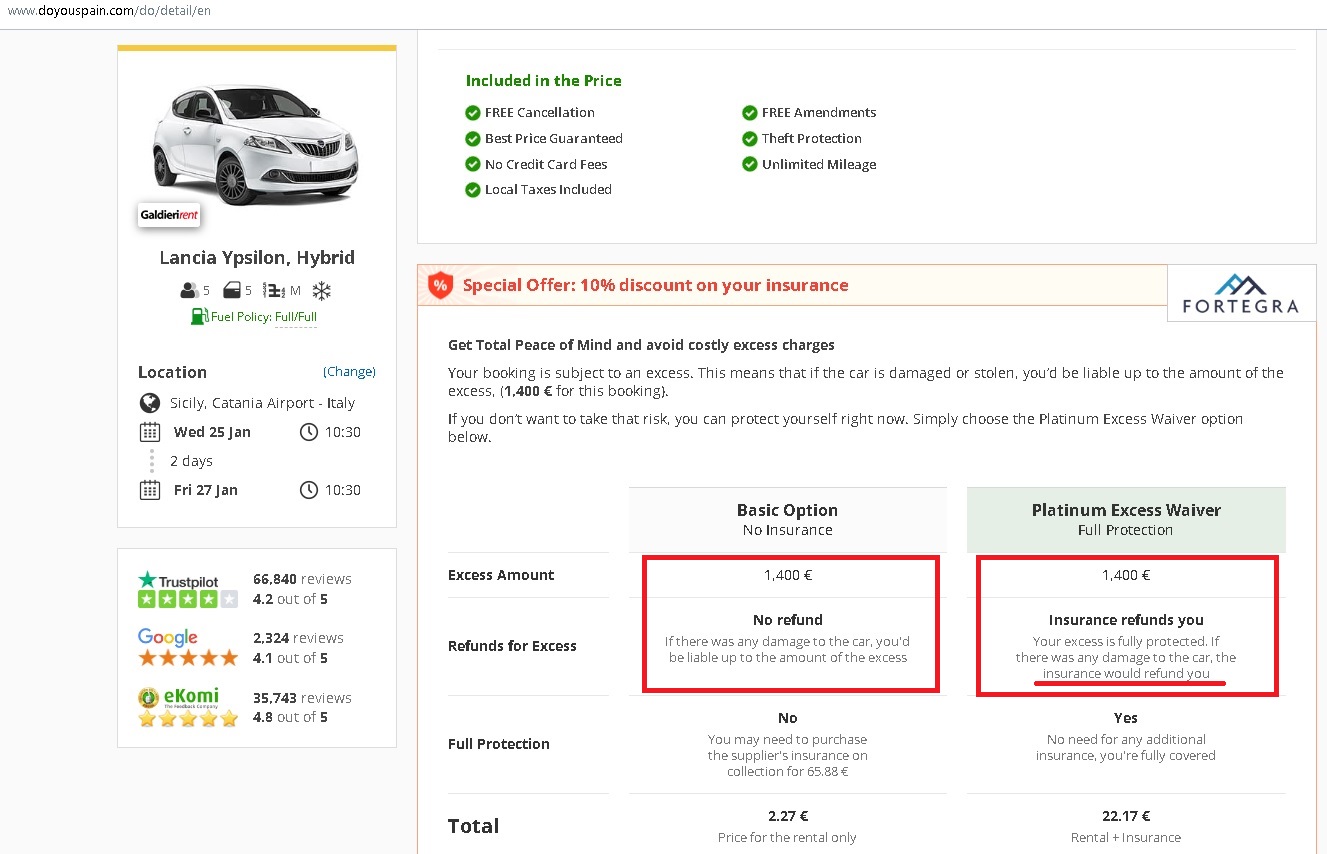Click the eKomi logo
Screen dimensions: 1327x854
tap(178, 697)
